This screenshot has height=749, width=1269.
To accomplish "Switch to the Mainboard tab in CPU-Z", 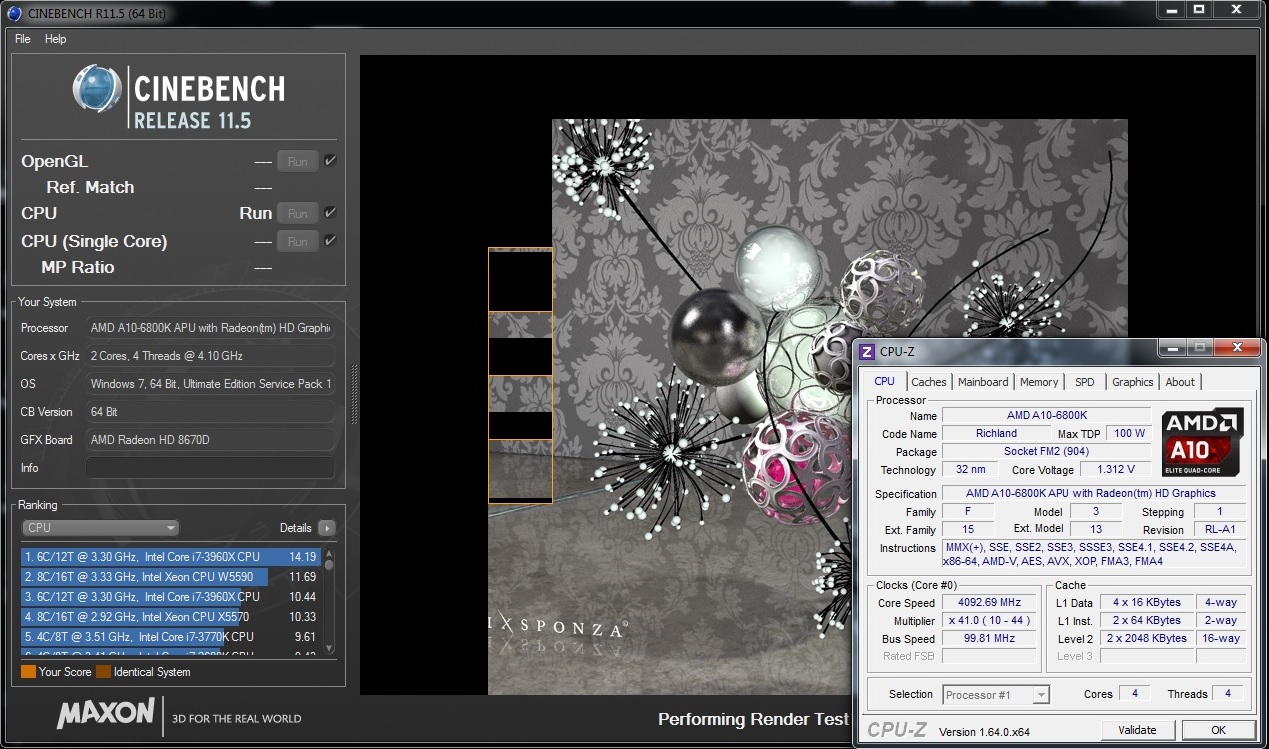I will [983, 382].
